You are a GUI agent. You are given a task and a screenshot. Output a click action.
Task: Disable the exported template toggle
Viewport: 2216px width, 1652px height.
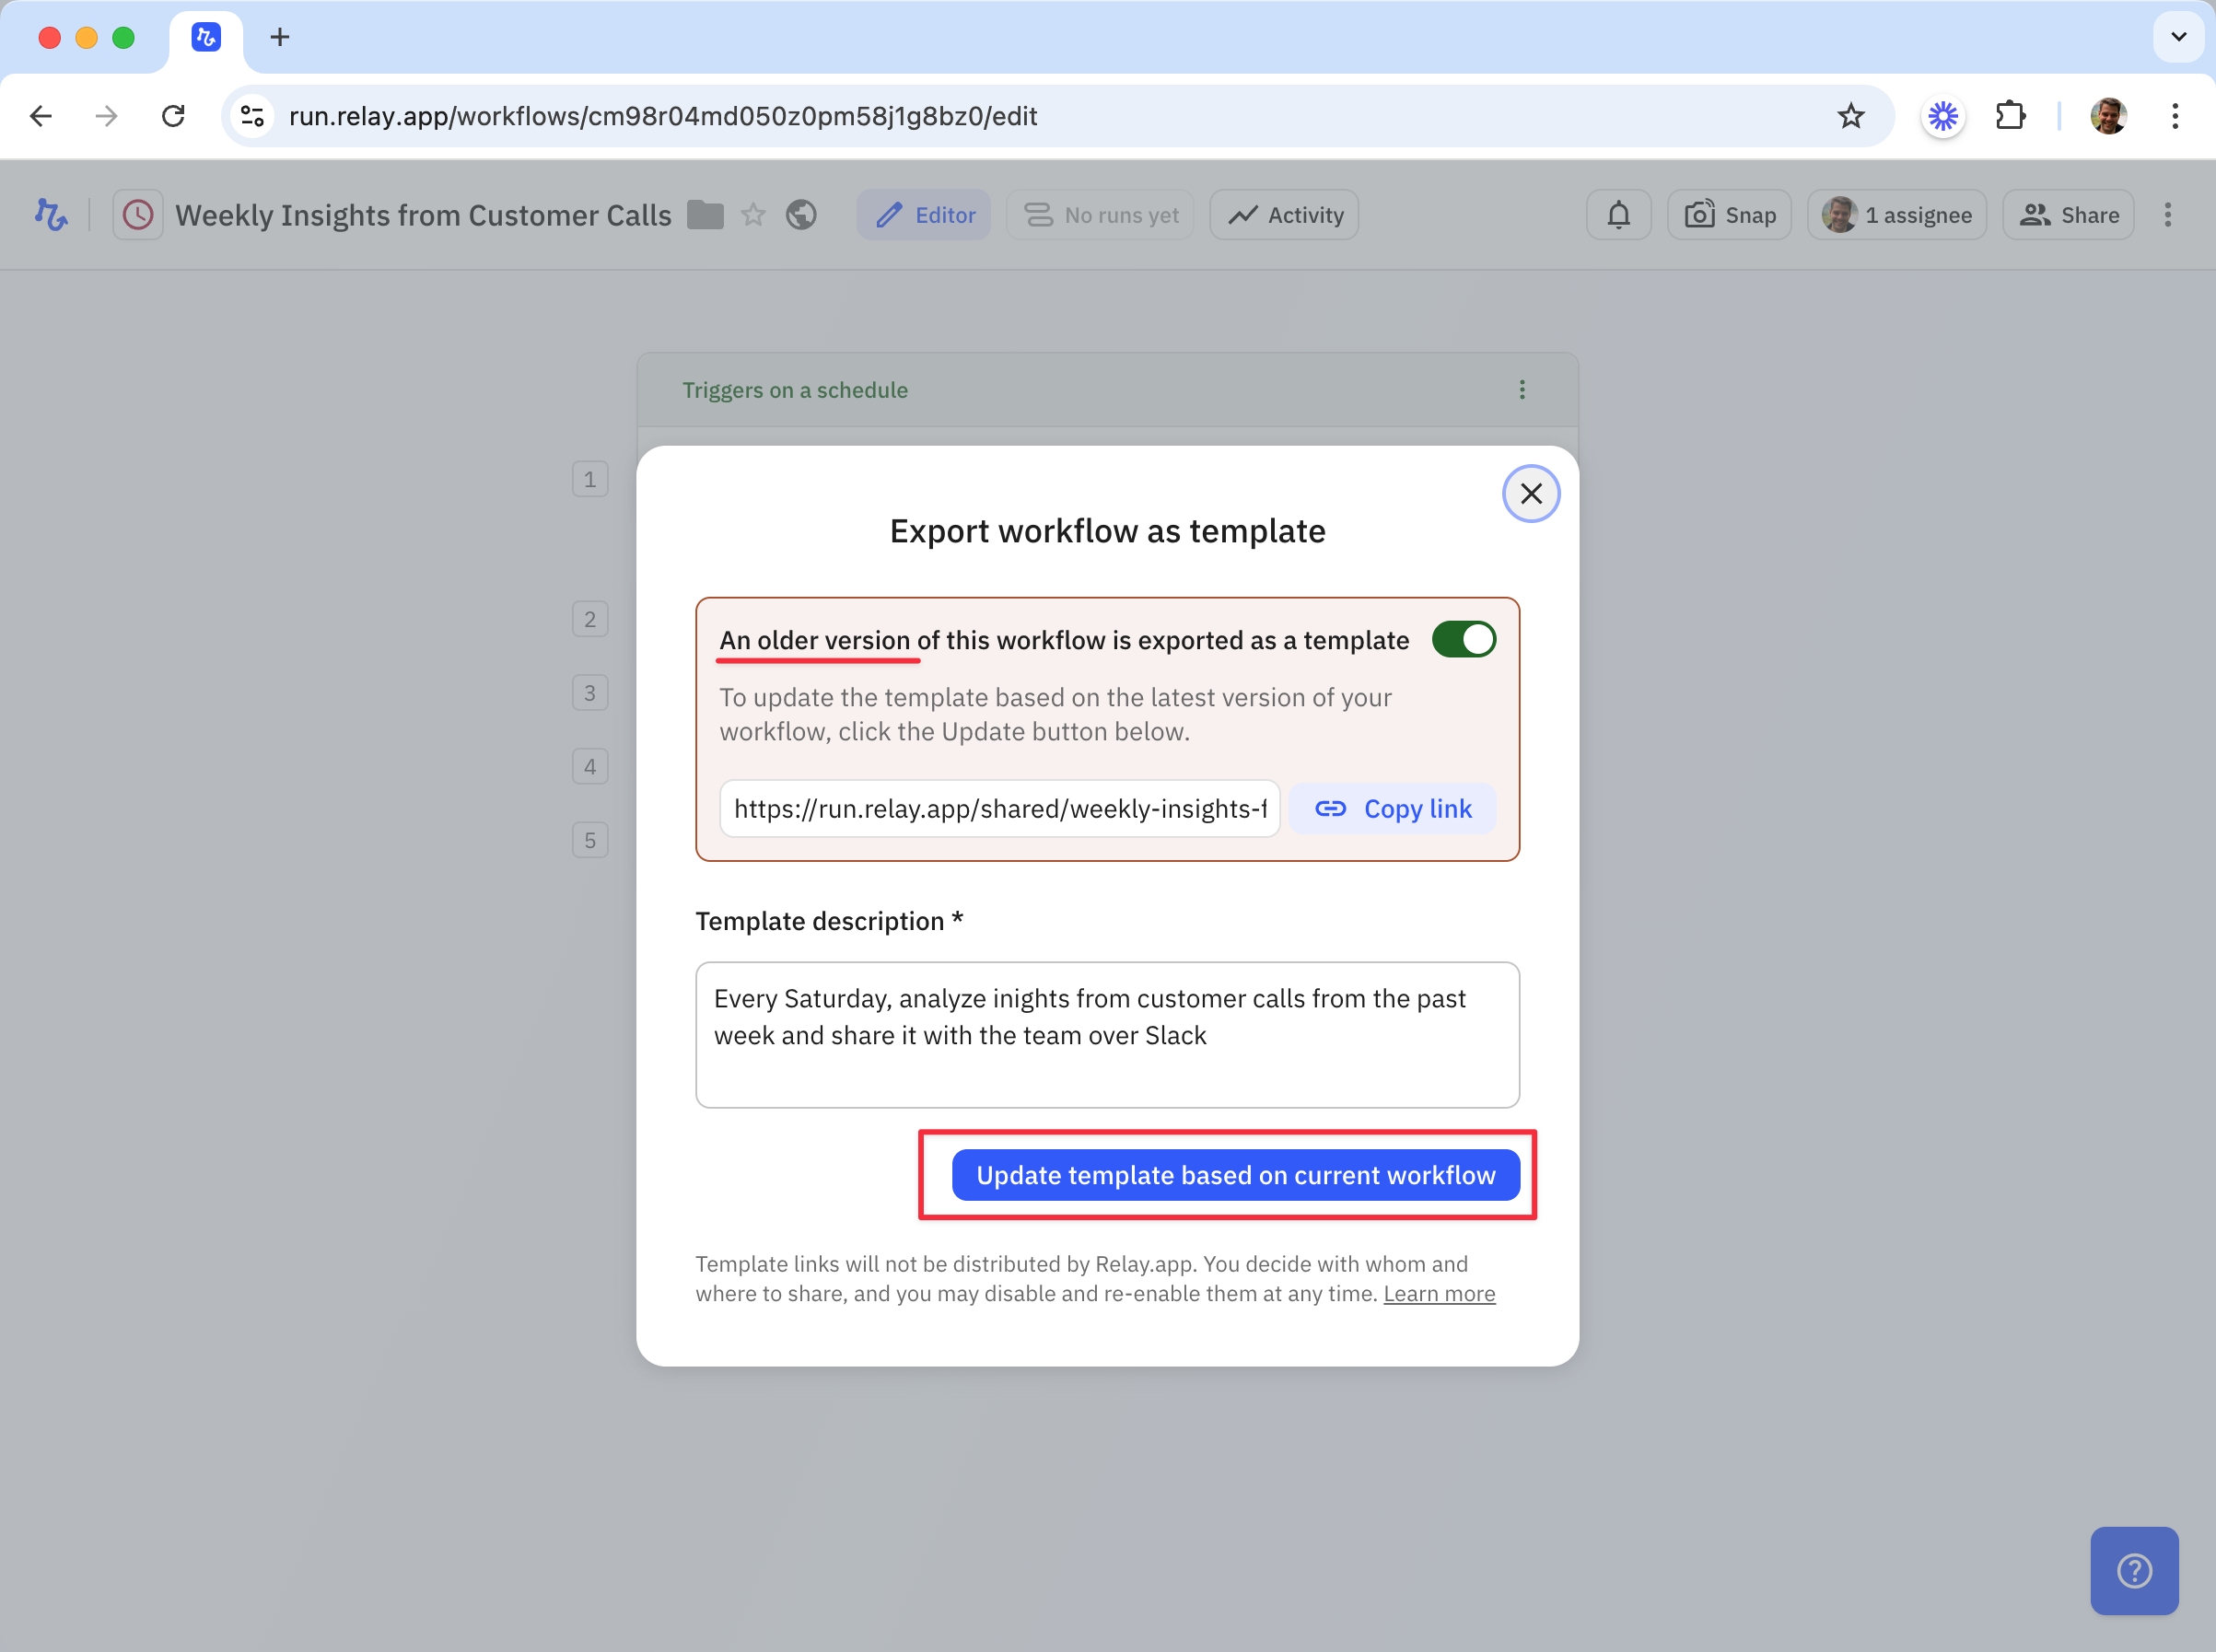point(1463,640)
